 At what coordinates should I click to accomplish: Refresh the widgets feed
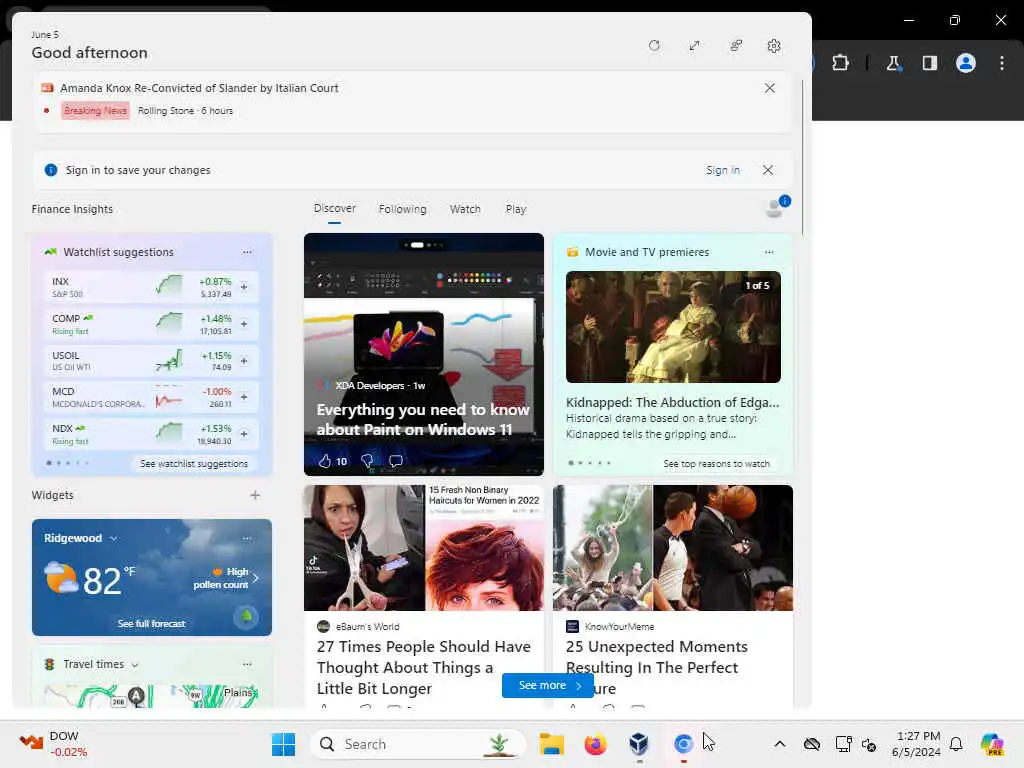[x=654, y=46]
